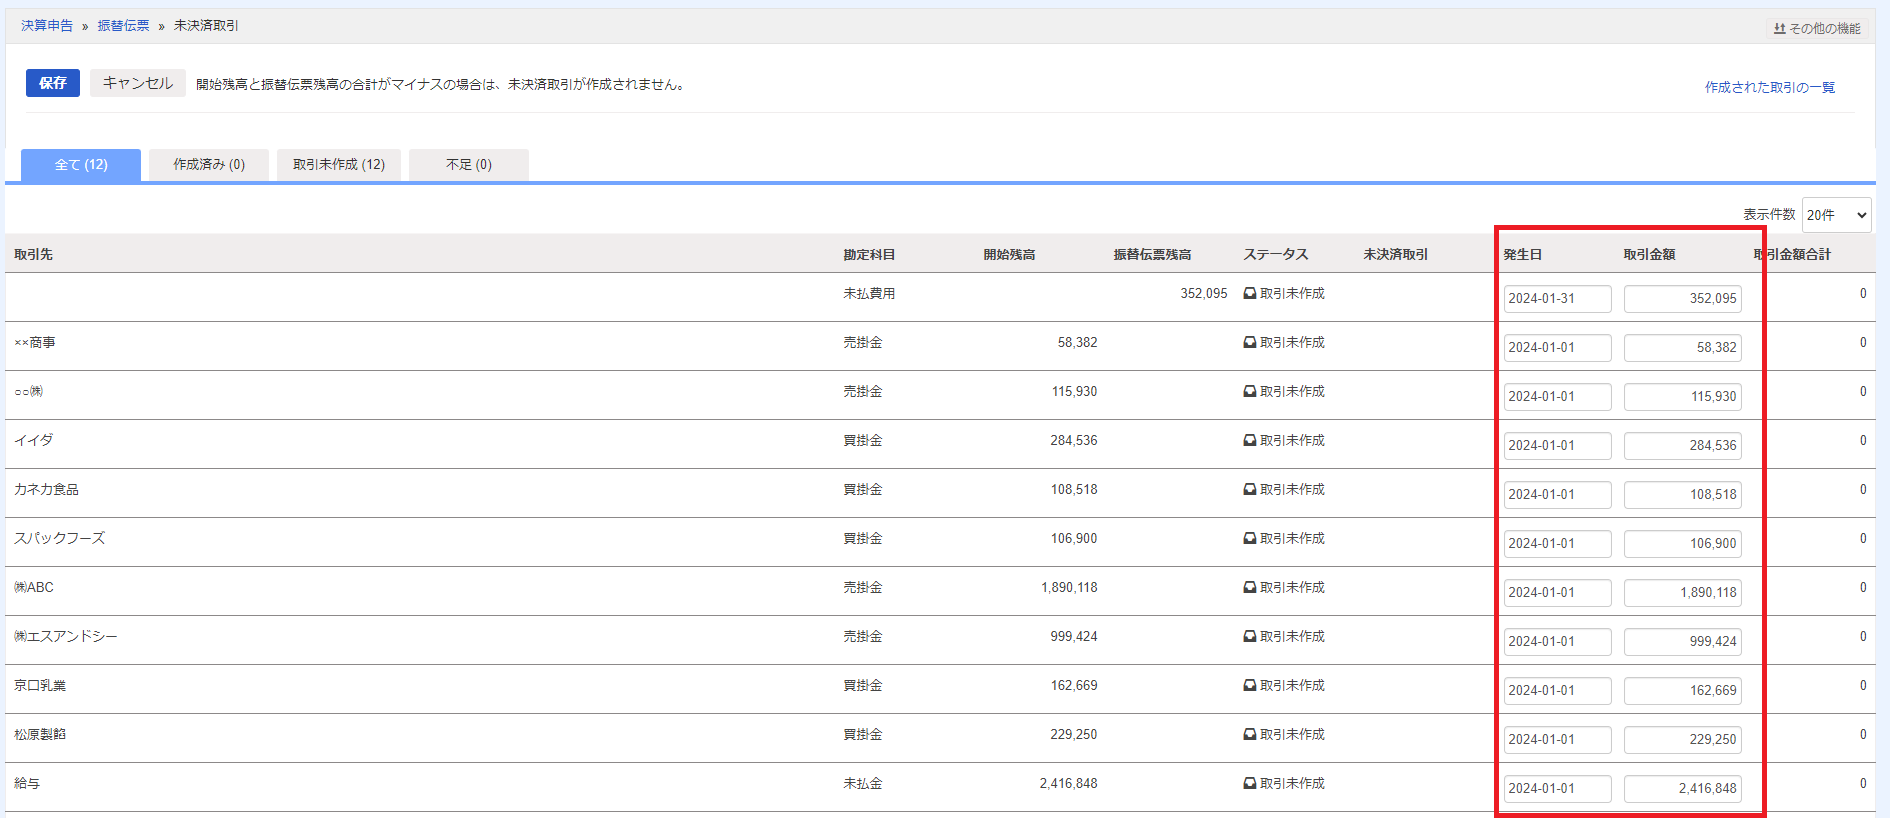This screenshot has width=1890, height=818.
Task: Click date field in スパックフーズ row
Action: (x=1558, y=544)
